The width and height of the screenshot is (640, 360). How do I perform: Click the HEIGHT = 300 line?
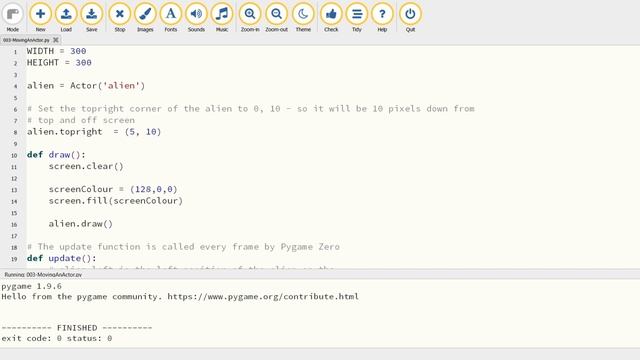(59, 62)
